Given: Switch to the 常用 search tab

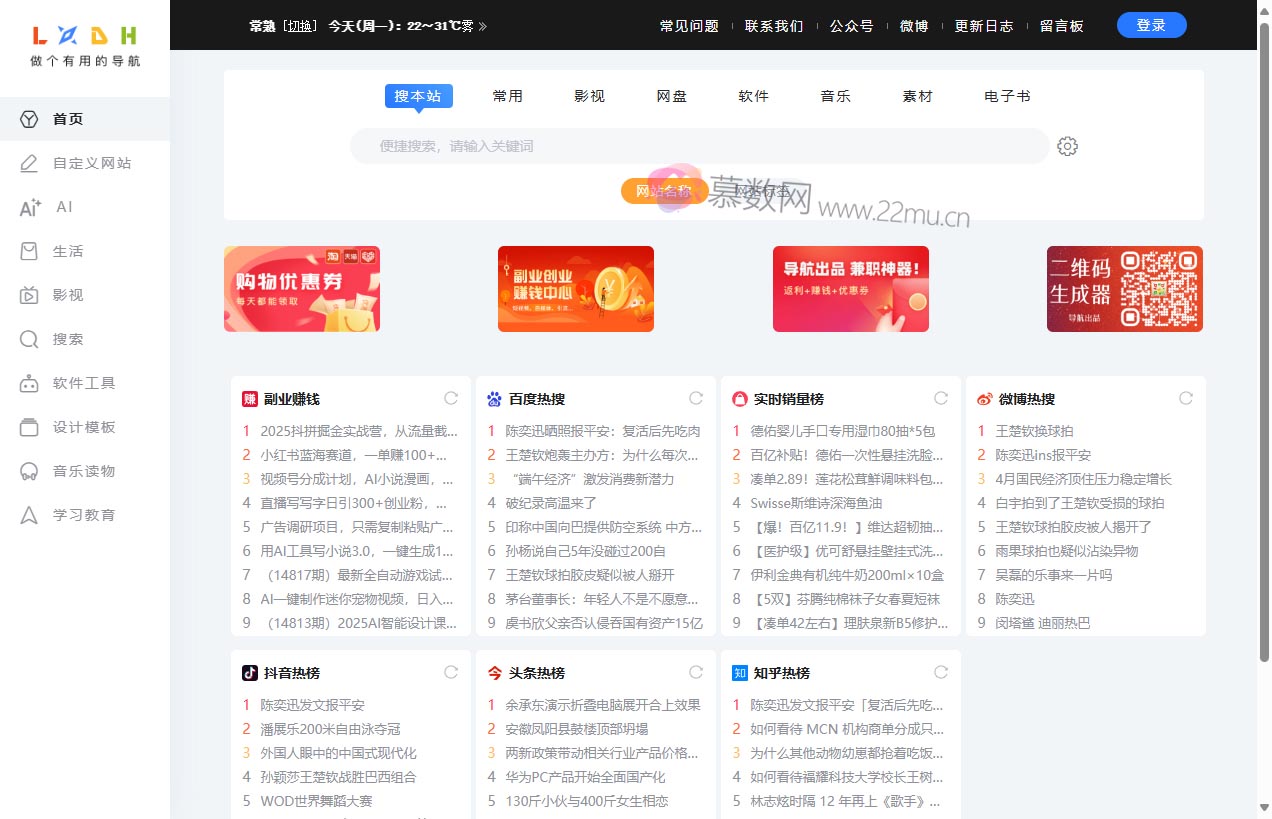Looking at the screenshot, I should [x=508, y=95].
